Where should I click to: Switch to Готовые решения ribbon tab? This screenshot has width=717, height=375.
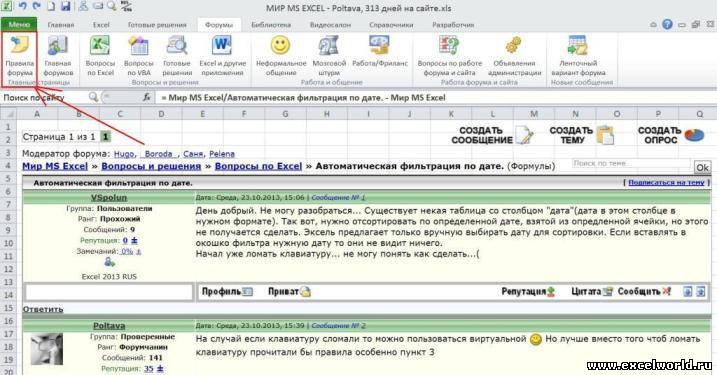[157, 25]
